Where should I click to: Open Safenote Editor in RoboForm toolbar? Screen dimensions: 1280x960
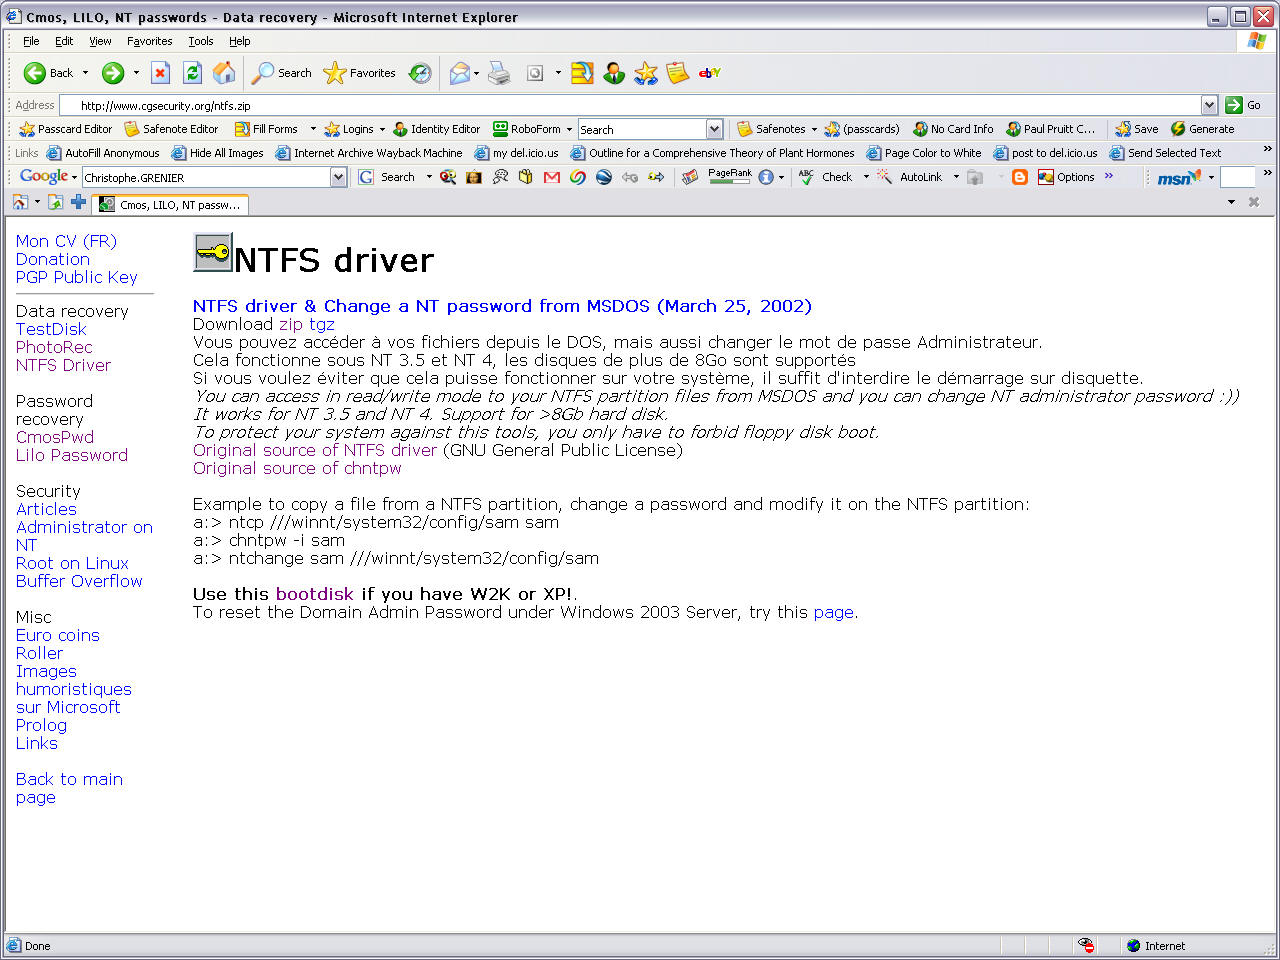(x=171, y=129)
